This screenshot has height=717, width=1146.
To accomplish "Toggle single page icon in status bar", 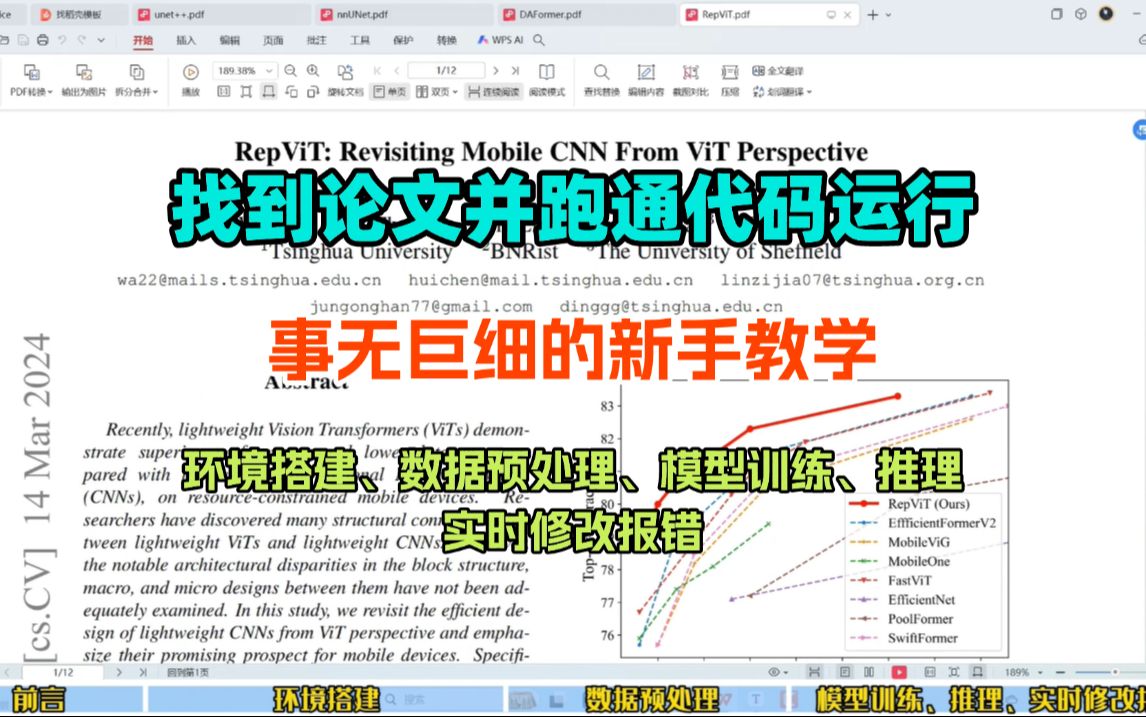I will click(x=845, y=672).
